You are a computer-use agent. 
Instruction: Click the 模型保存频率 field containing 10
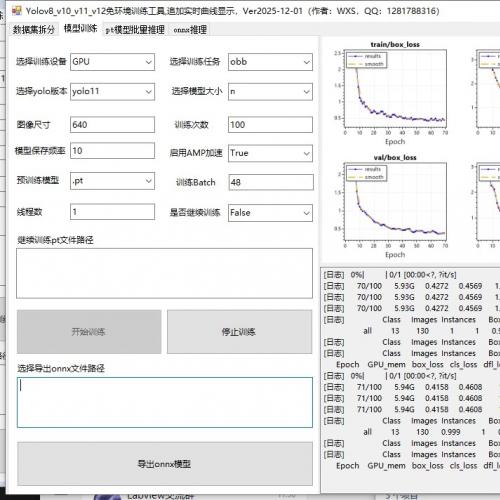[x=112, y=151]
